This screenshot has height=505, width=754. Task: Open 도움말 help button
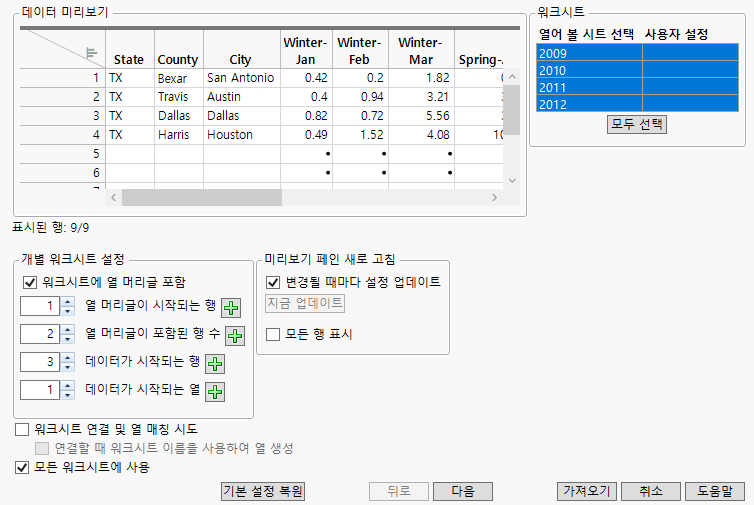(x=715, y=492)
